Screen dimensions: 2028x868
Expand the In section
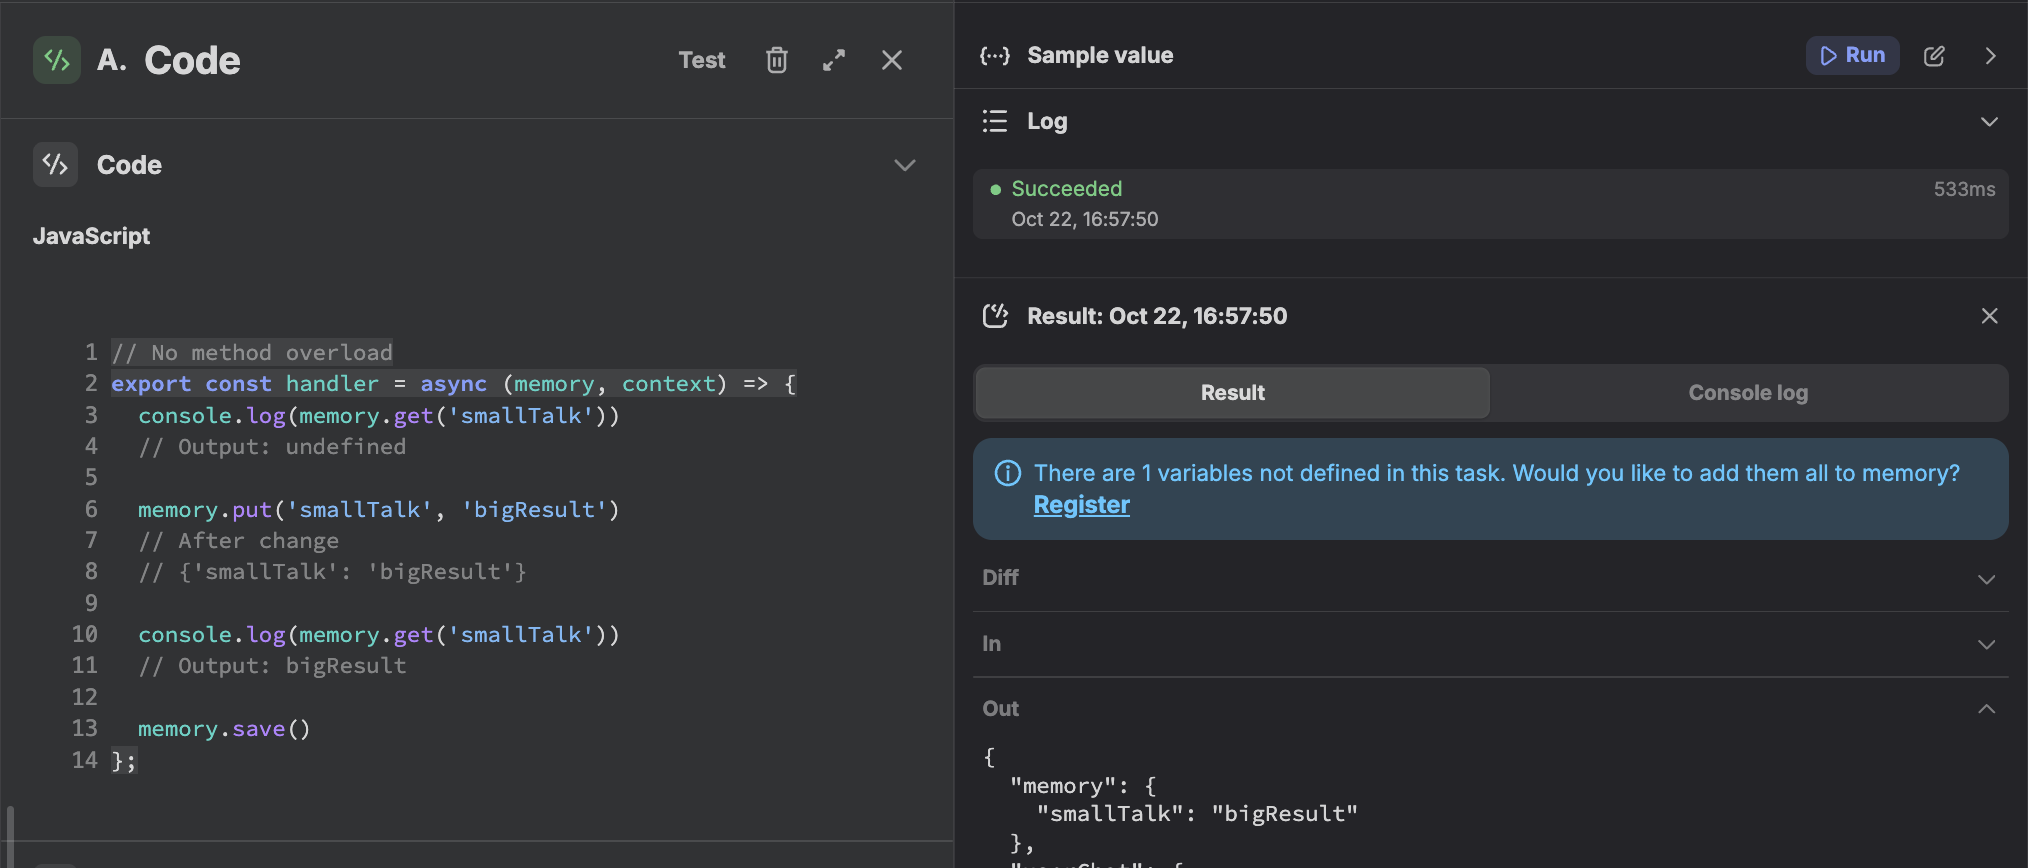pos(1986,644)
